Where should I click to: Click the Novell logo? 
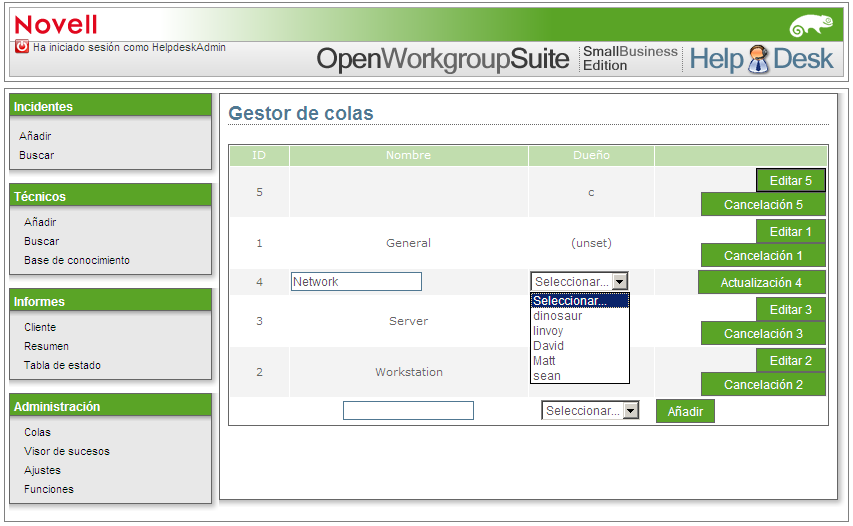(55, 25)
